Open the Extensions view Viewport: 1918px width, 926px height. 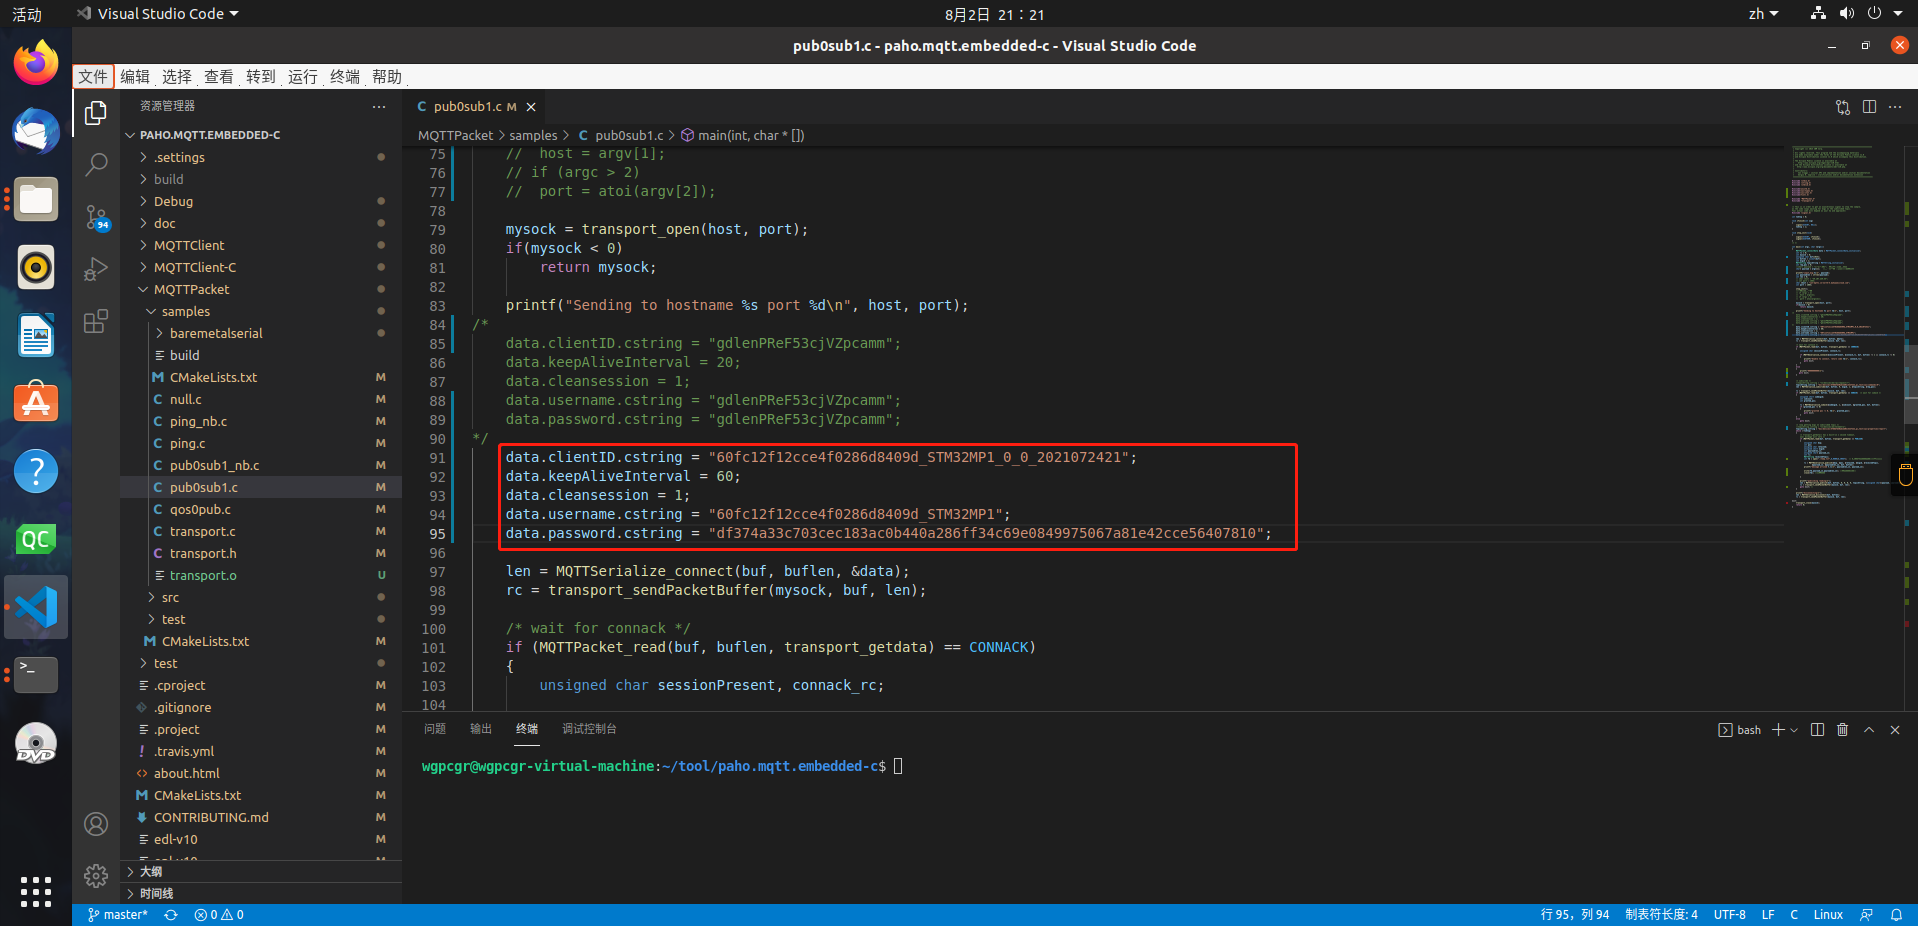coord(96,321)
